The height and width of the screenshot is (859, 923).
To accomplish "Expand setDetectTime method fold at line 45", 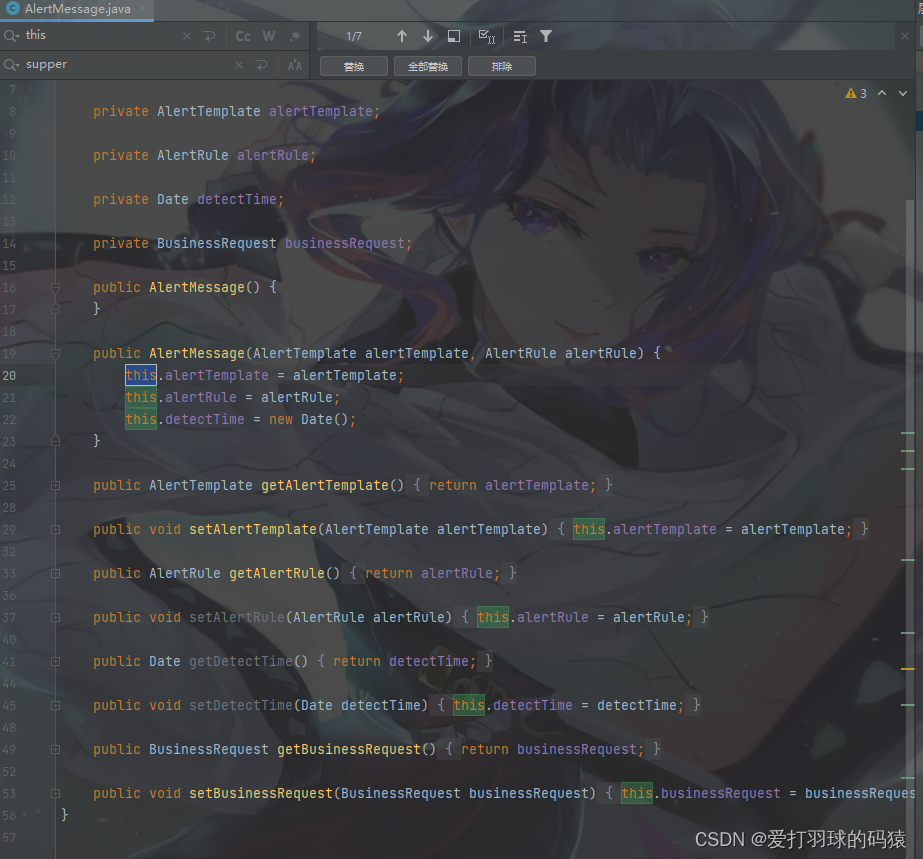I will [x=55, y=705].
